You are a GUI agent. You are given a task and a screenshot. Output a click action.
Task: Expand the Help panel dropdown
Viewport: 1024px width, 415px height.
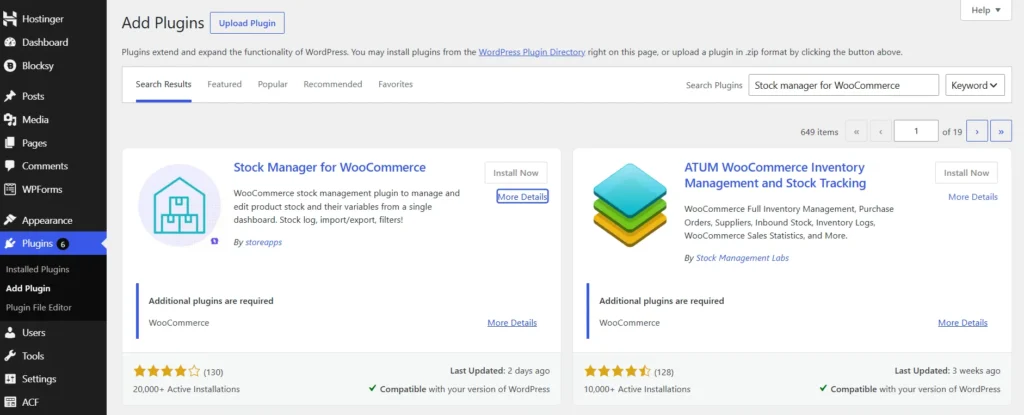click(x=985, y=10)
